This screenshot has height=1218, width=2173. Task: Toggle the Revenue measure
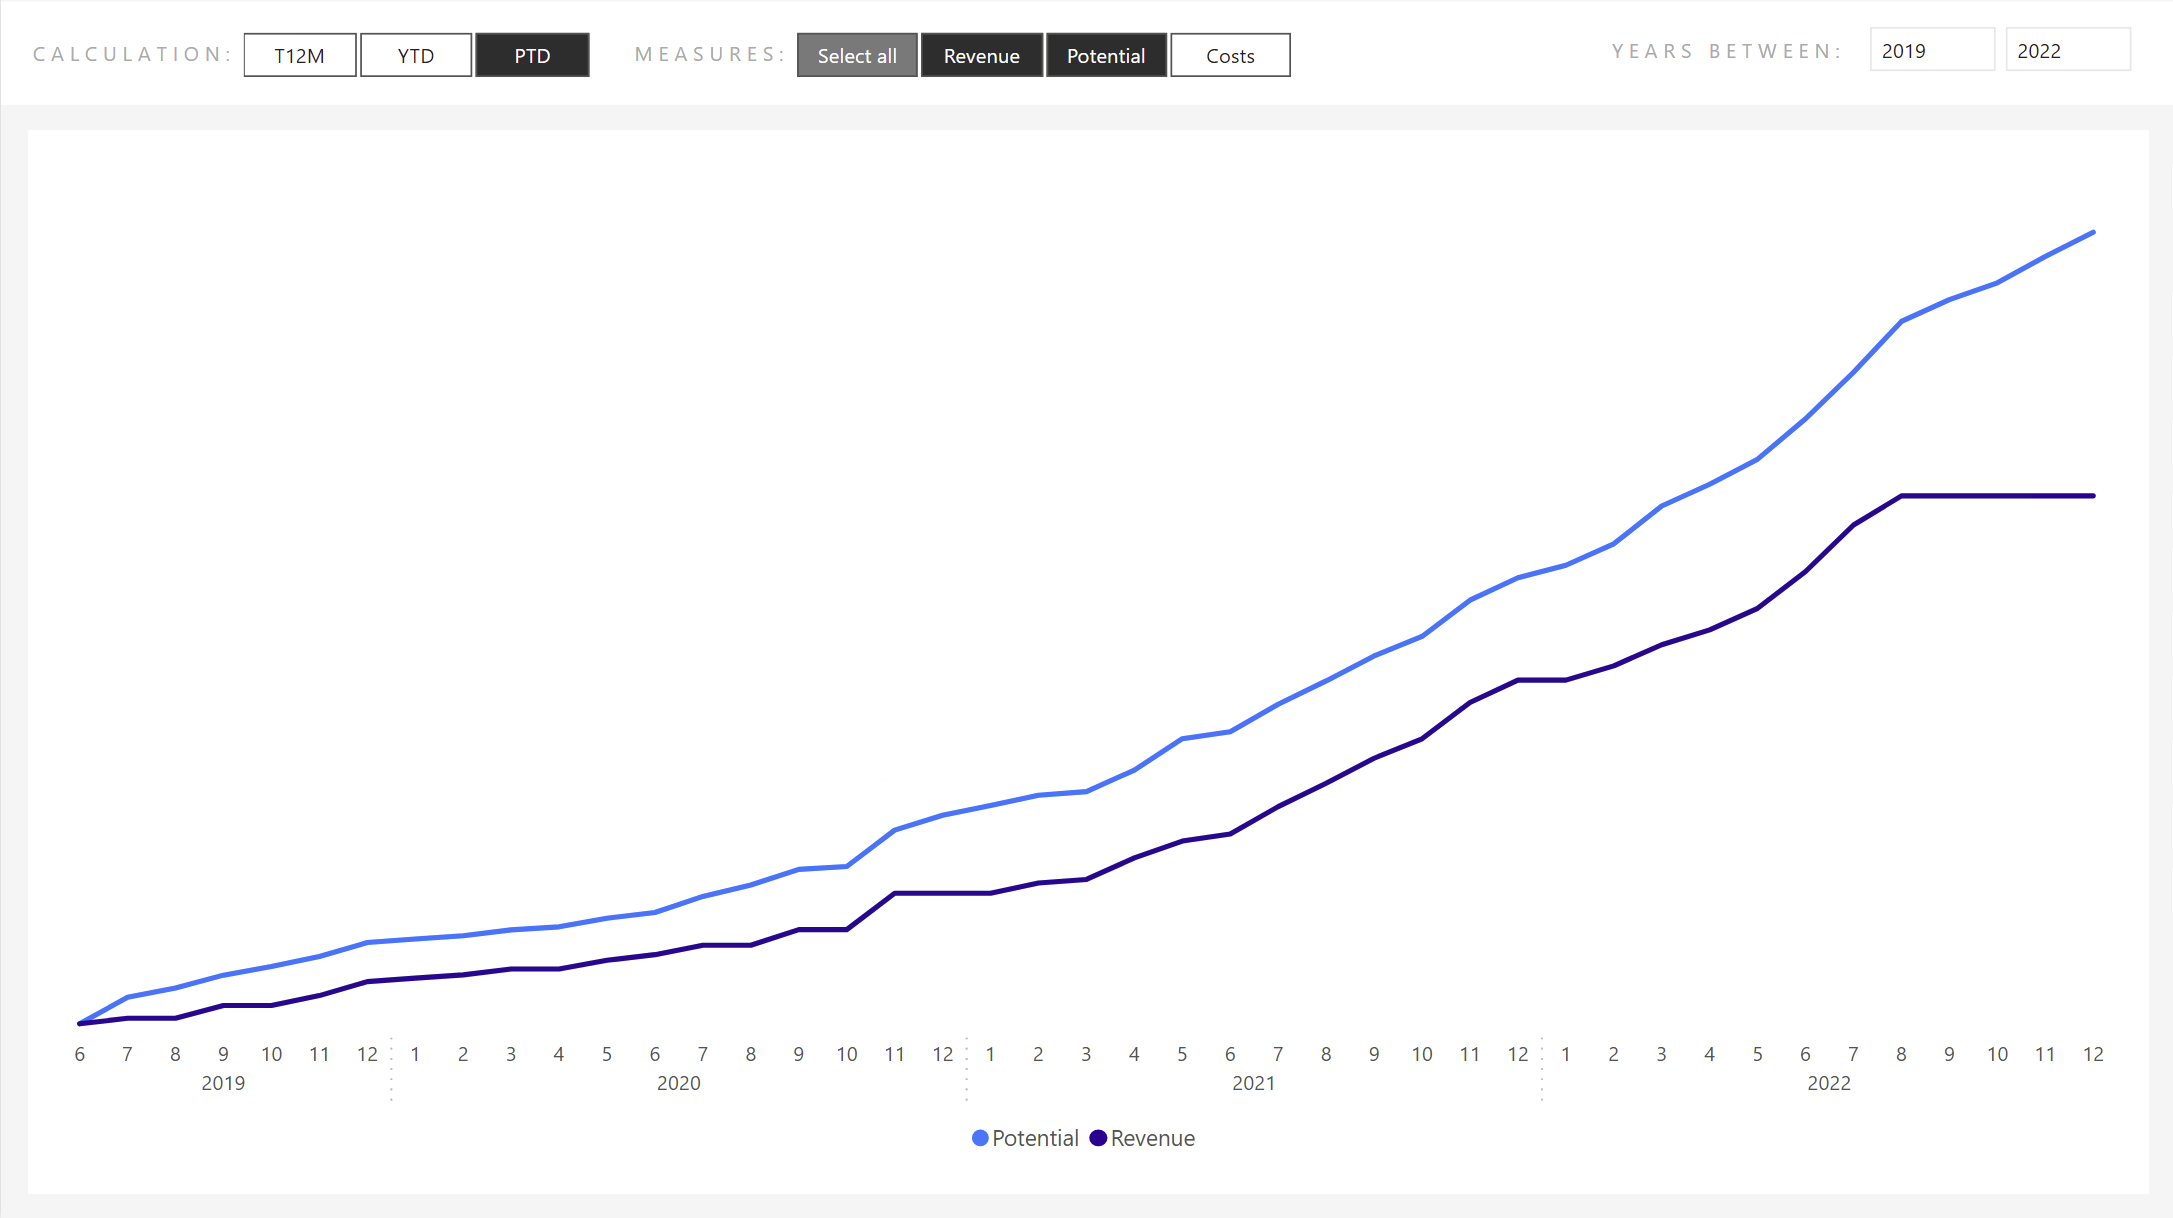coord(982,55)
